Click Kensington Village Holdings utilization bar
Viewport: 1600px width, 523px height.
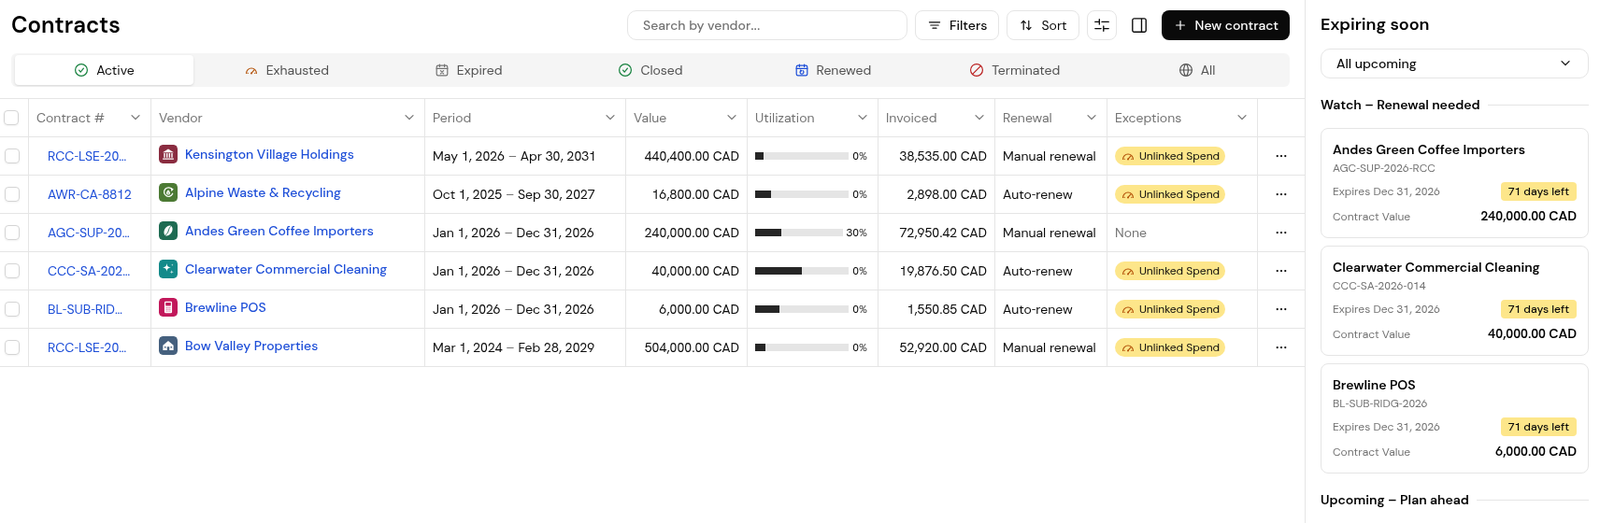801,156
